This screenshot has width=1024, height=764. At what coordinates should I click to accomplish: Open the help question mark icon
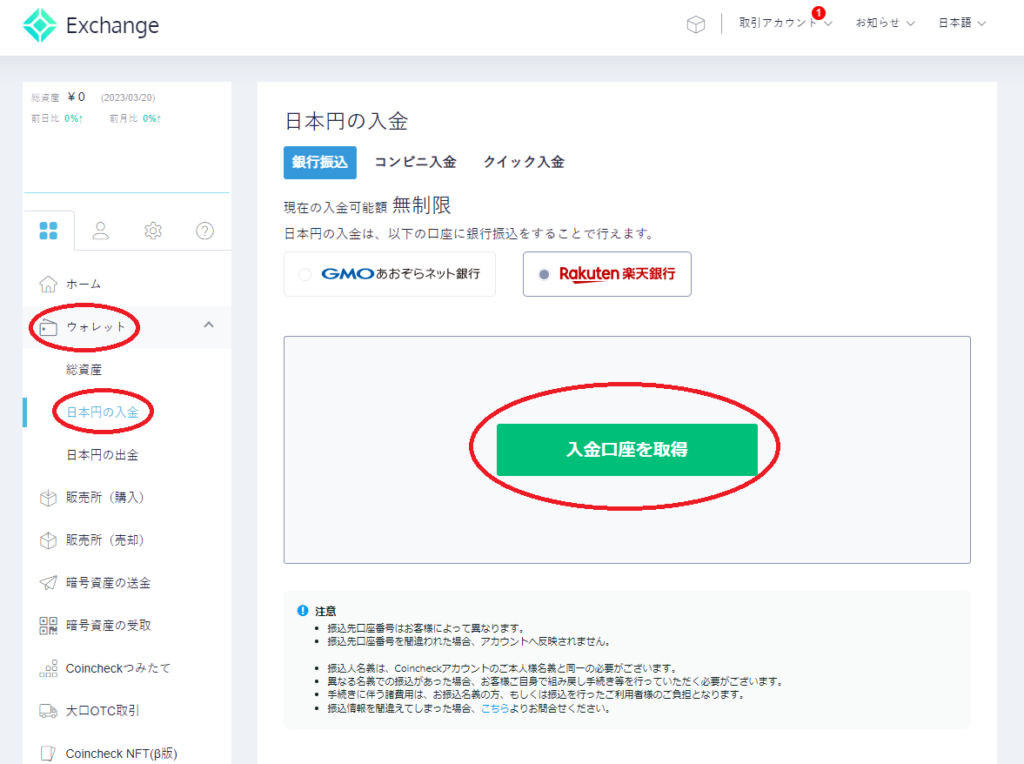[205, 231]
